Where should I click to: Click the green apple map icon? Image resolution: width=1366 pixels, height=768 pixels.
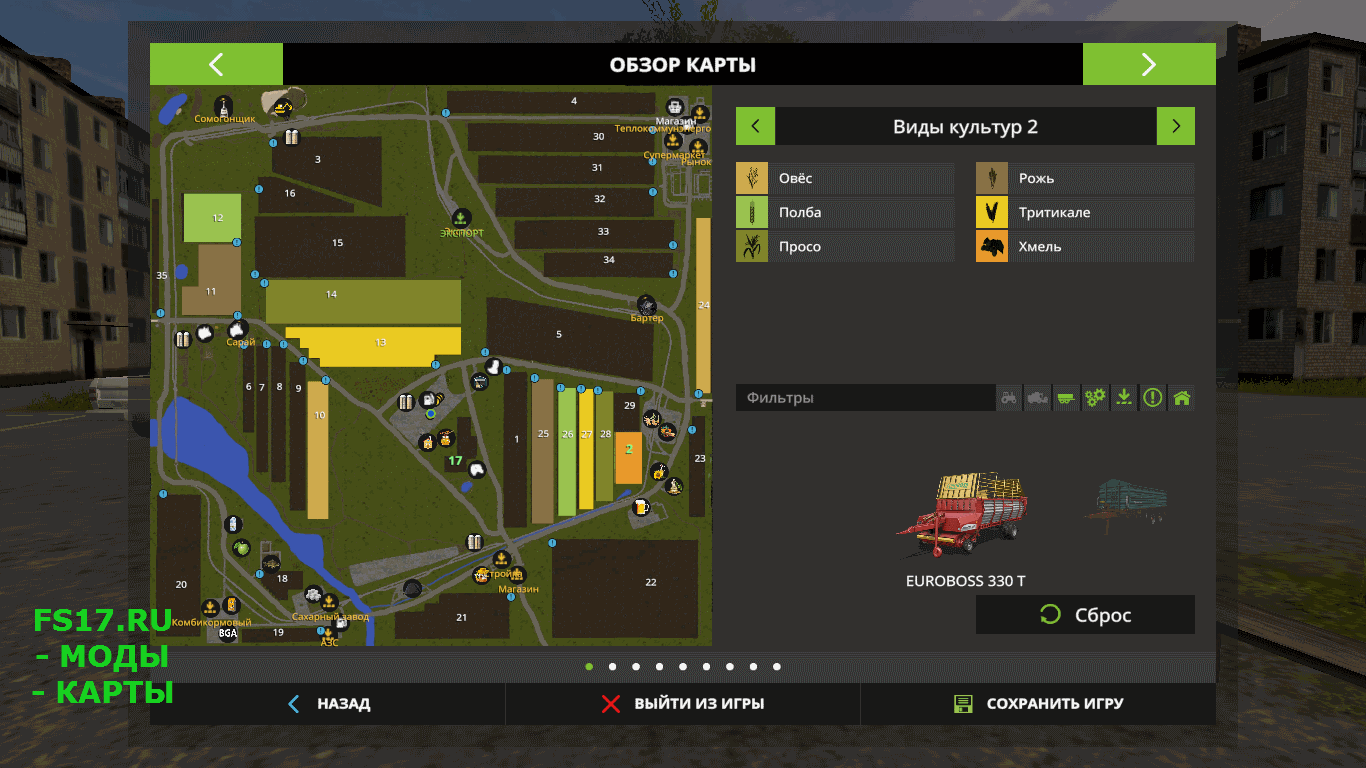241,547
